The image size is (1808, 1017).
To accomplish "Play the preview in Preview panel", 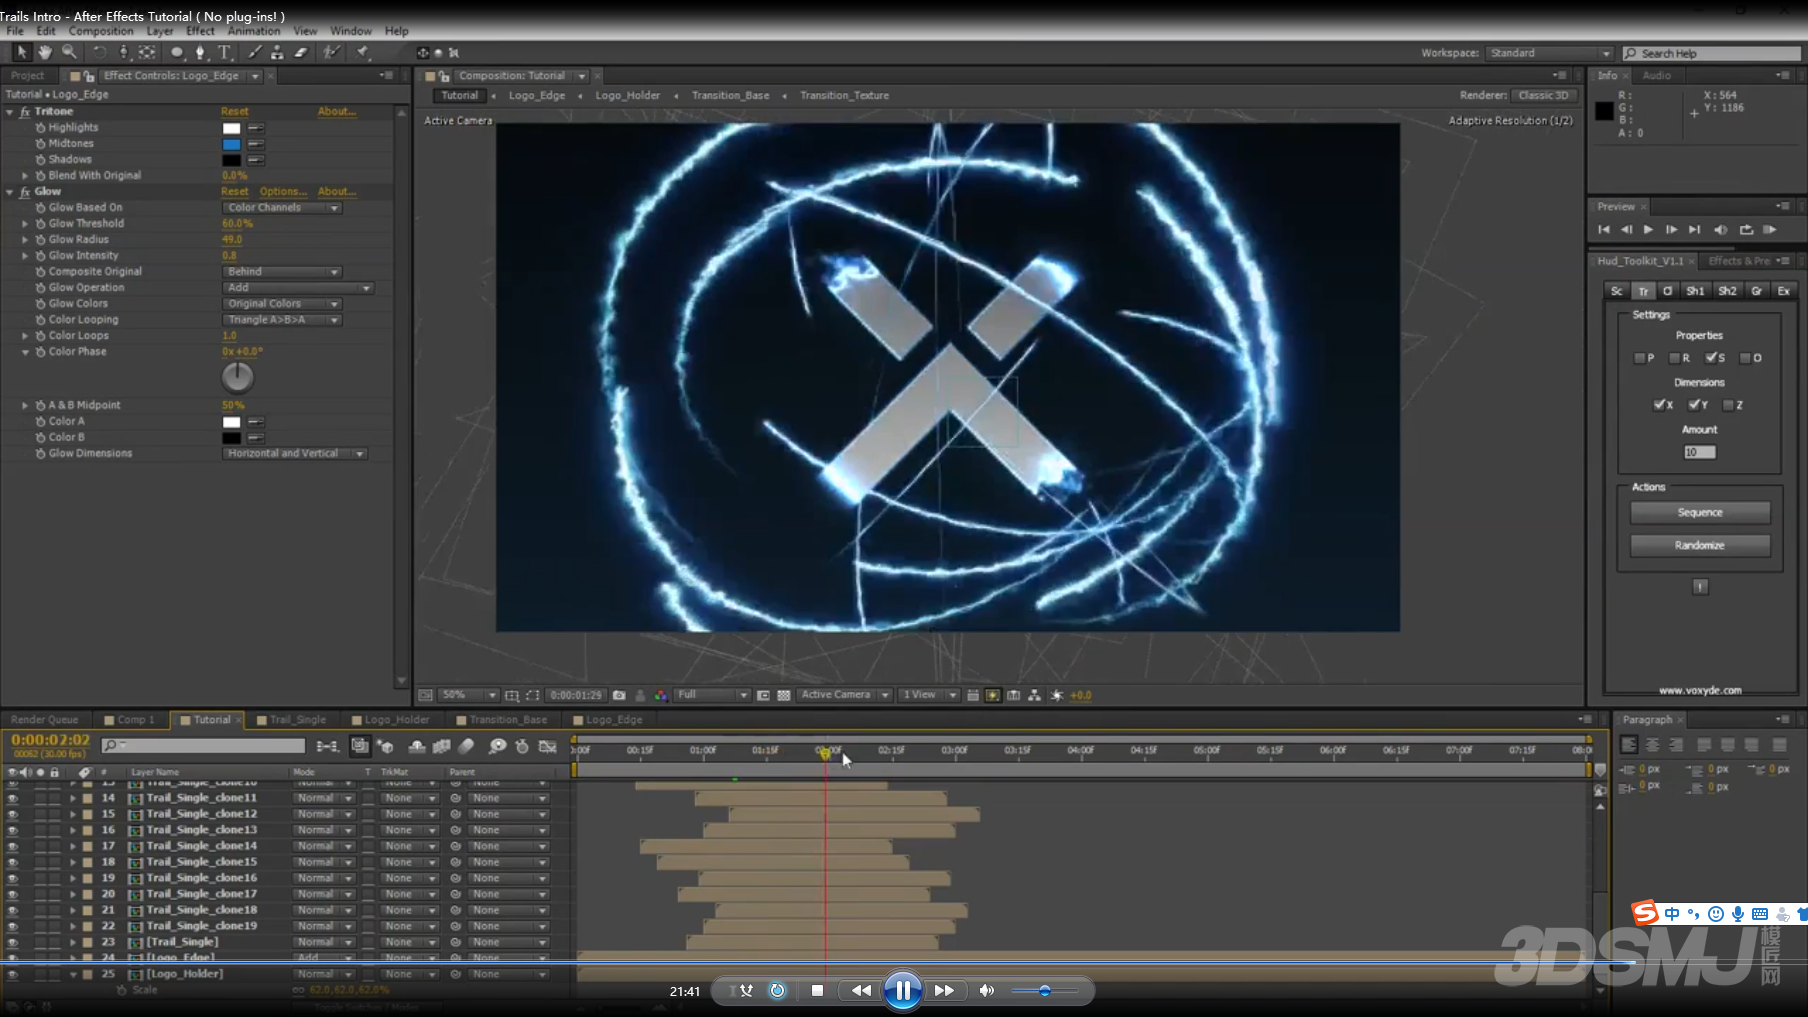I will tap(1648, 229).
